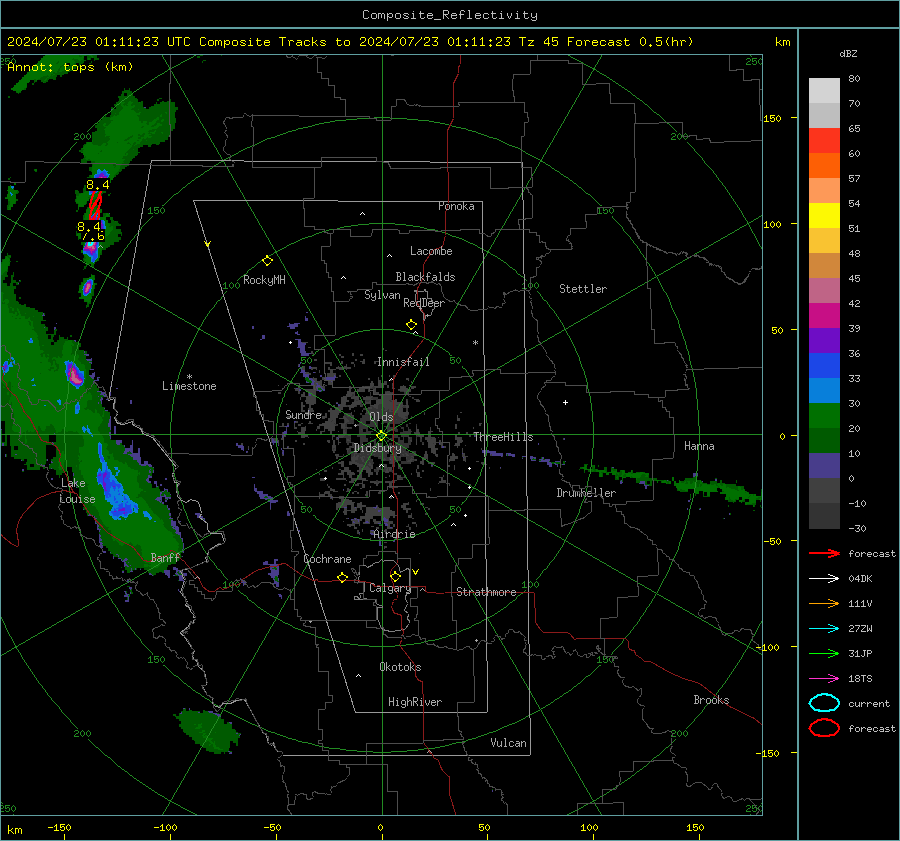
Task: Click the Olds label
Action: point(381,417)
